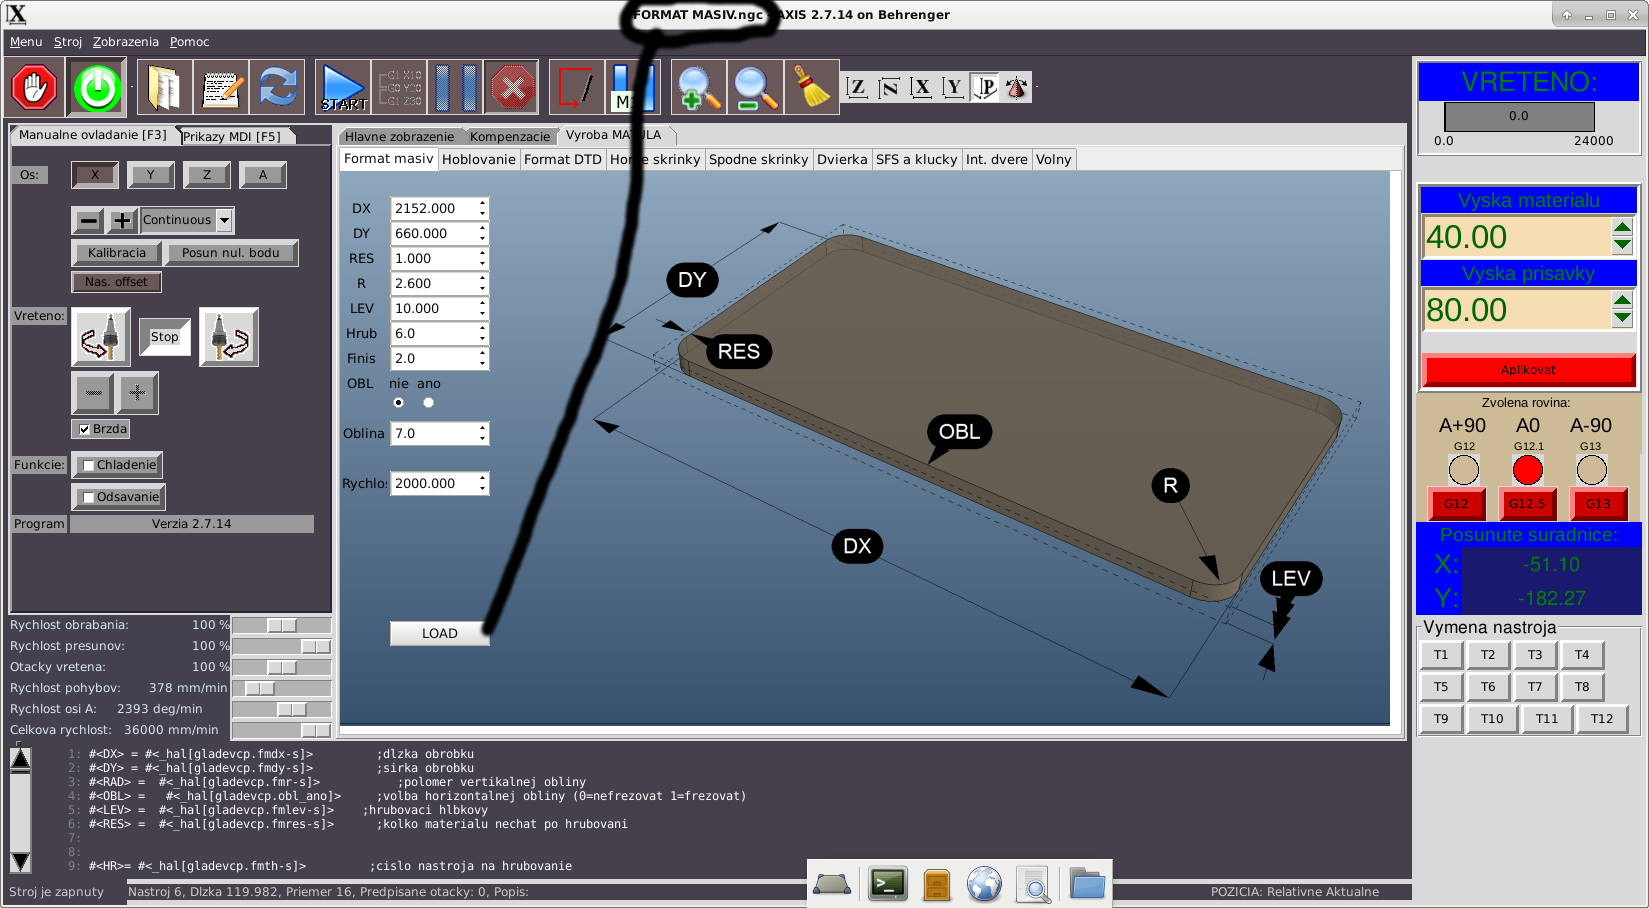1649x908 pixels.
Task: Open the Stroj menu
Action: tap(68, 42)
